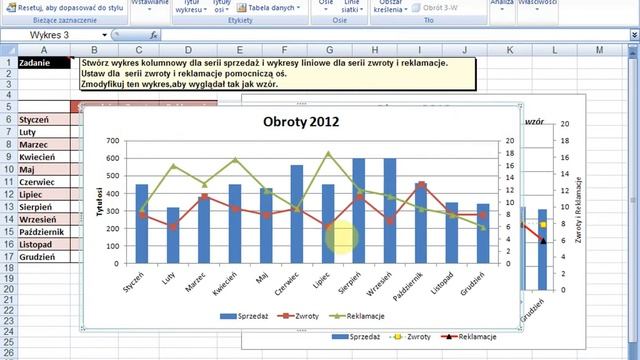Screen dimensions: 640x360
Task: Click the Styczeń blue Sprzedaż bar
Action: pyautogui.click(x=142, y=224)
